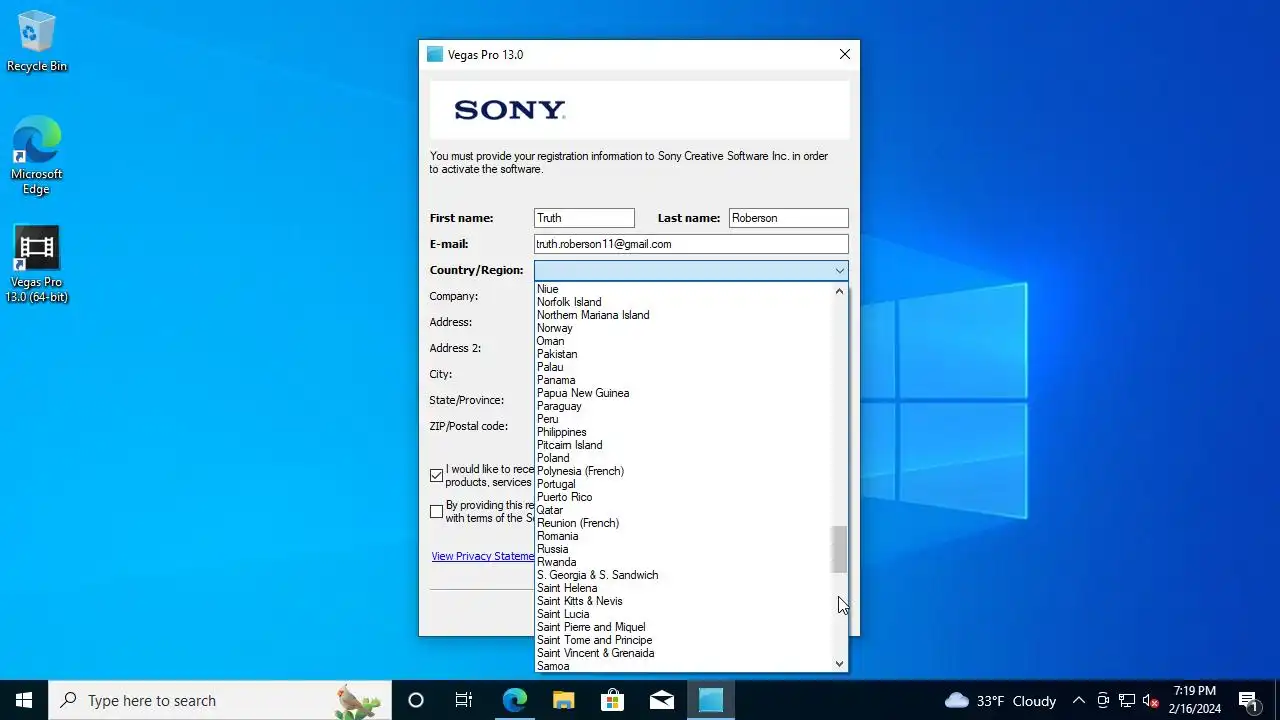
Task: Check the 'By providing this' agreement checkbox
Action: tap(436, 511)
